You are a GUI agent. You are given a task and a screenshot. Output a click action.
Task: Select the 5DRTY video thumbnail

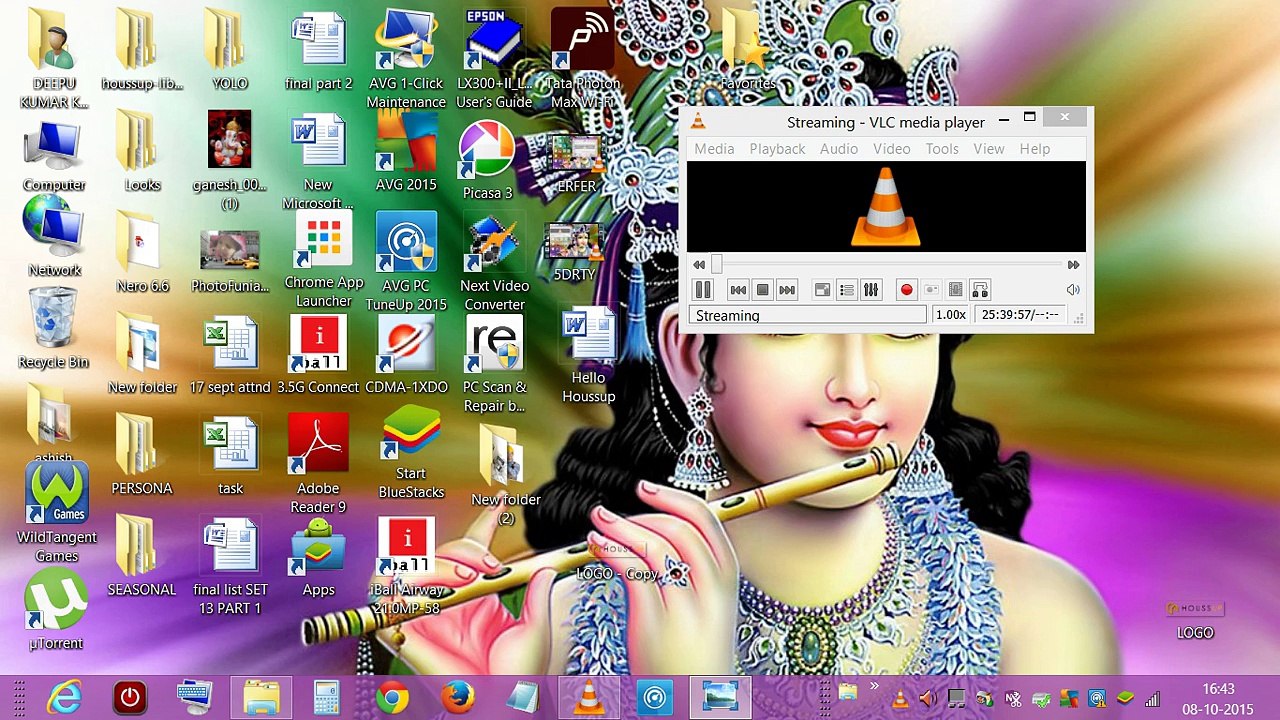574,252
